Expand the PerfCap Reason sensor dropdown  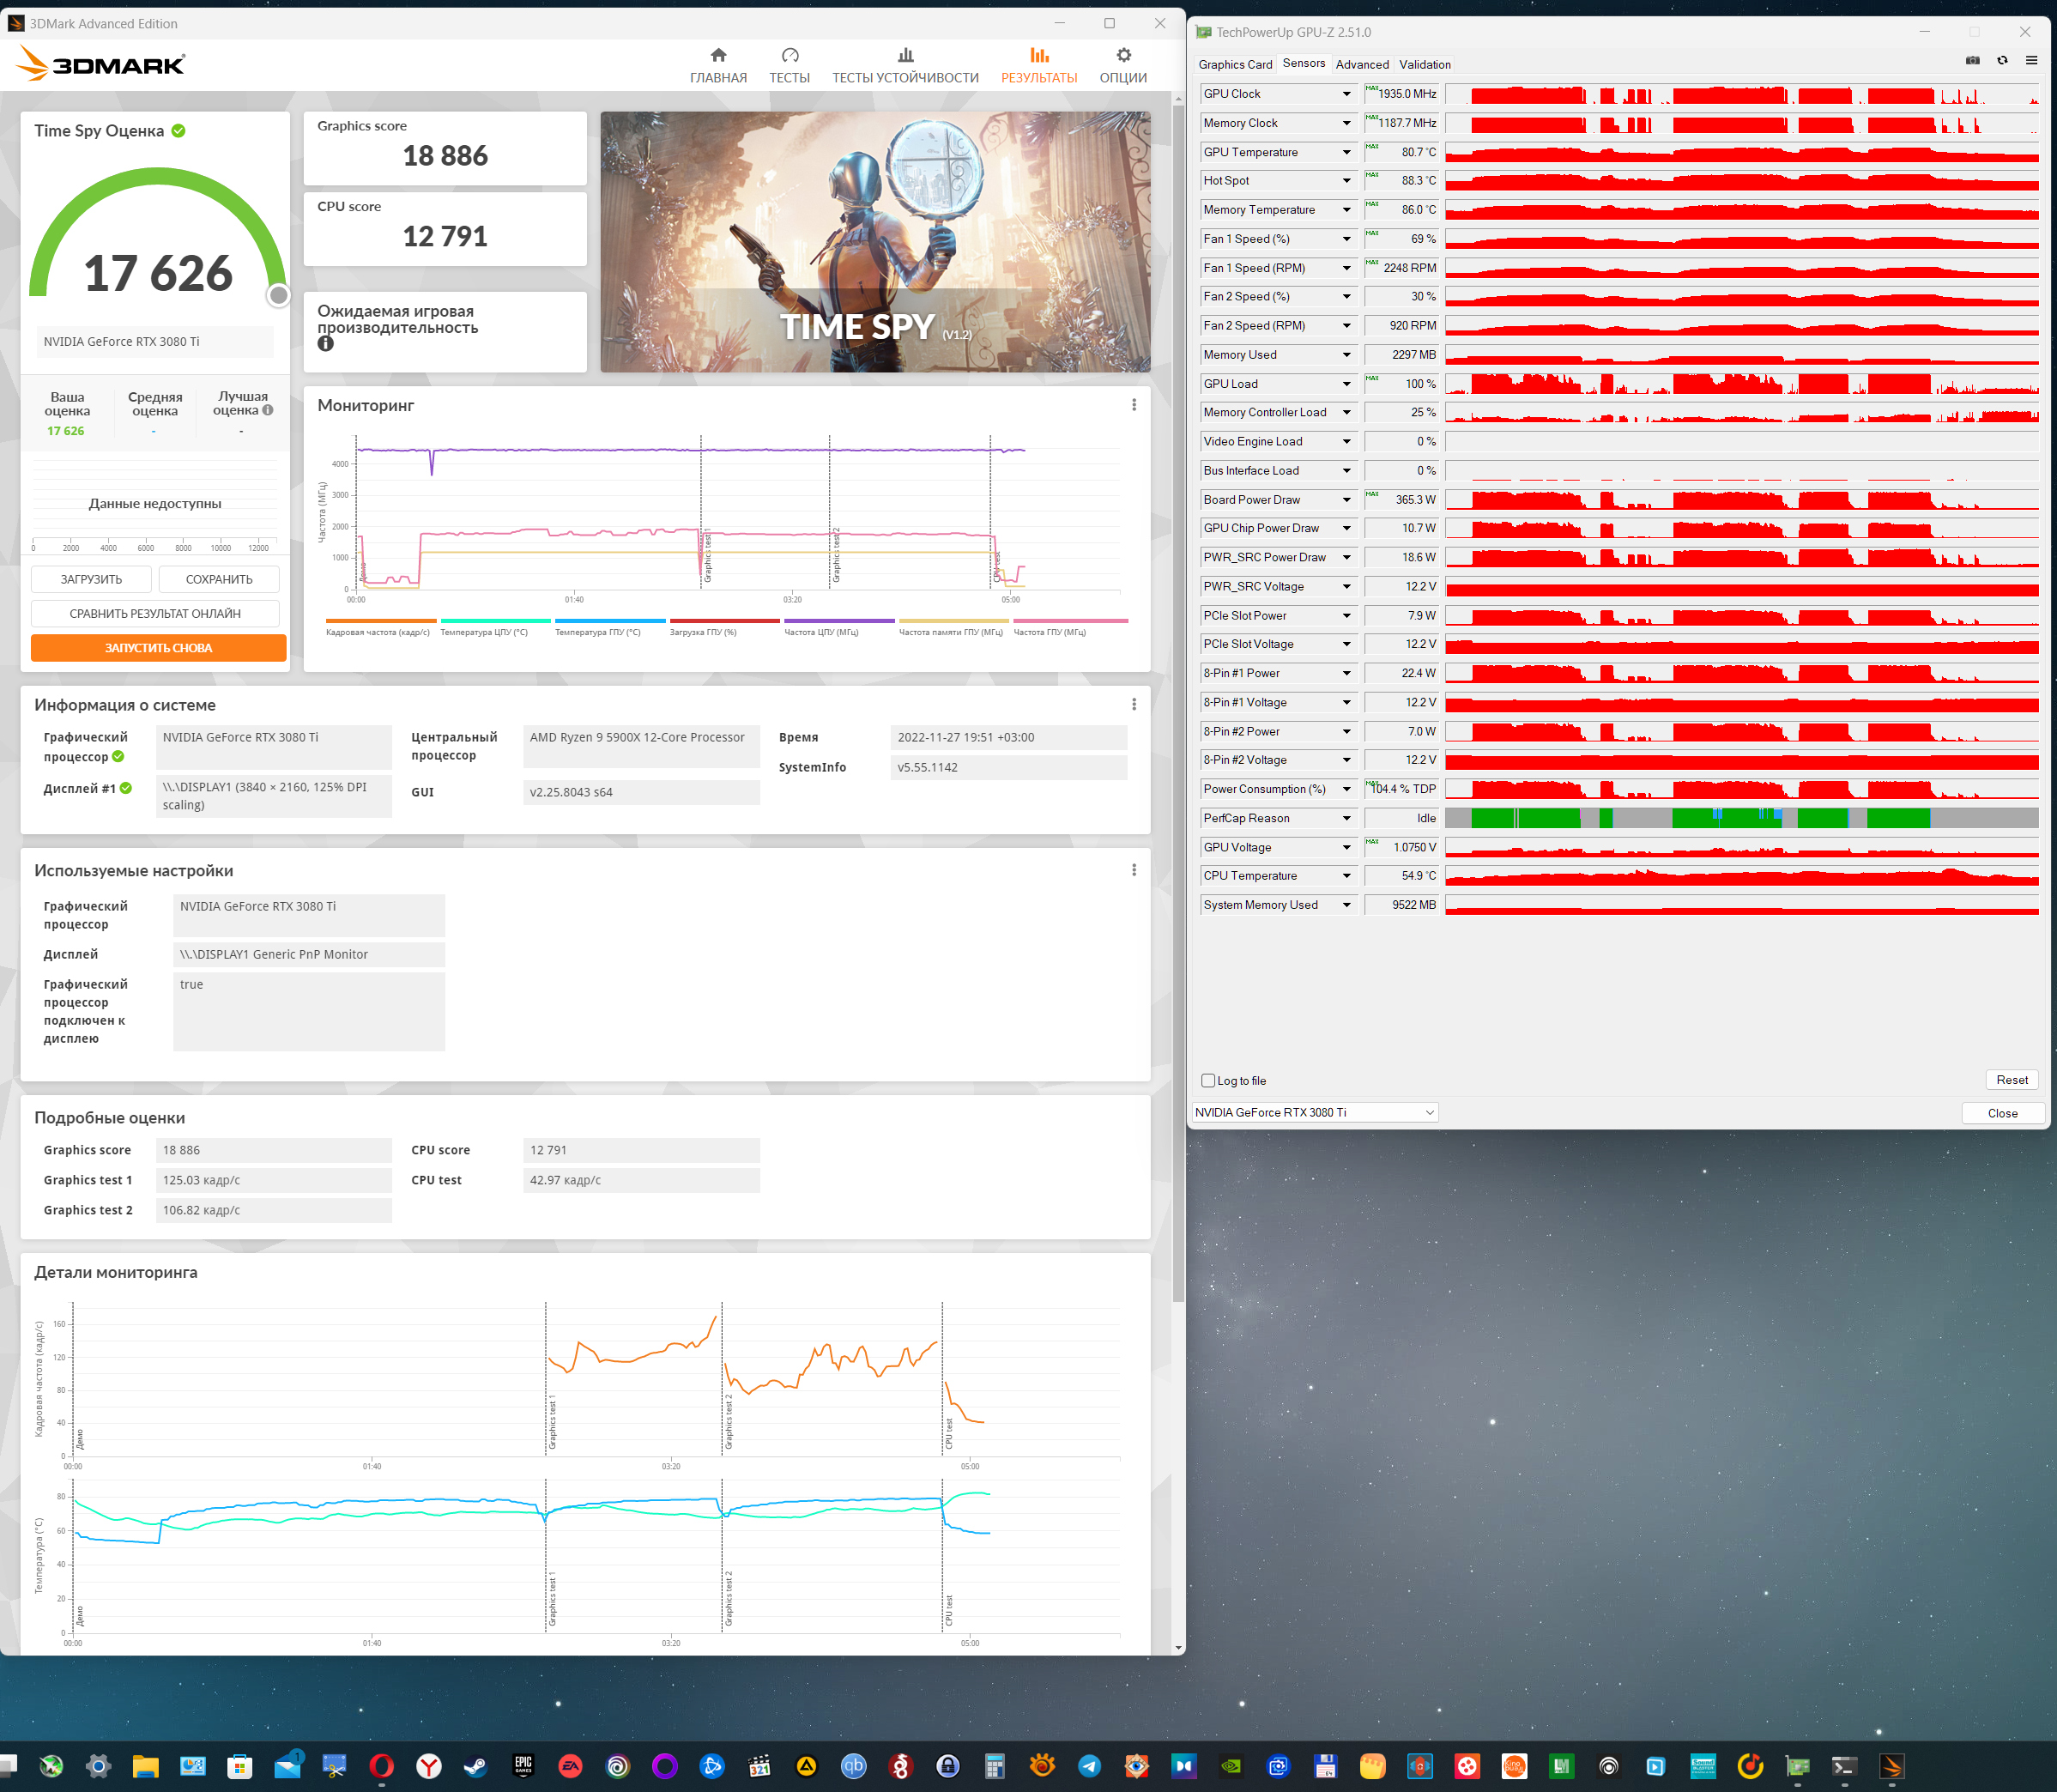tap(1346, 819)
